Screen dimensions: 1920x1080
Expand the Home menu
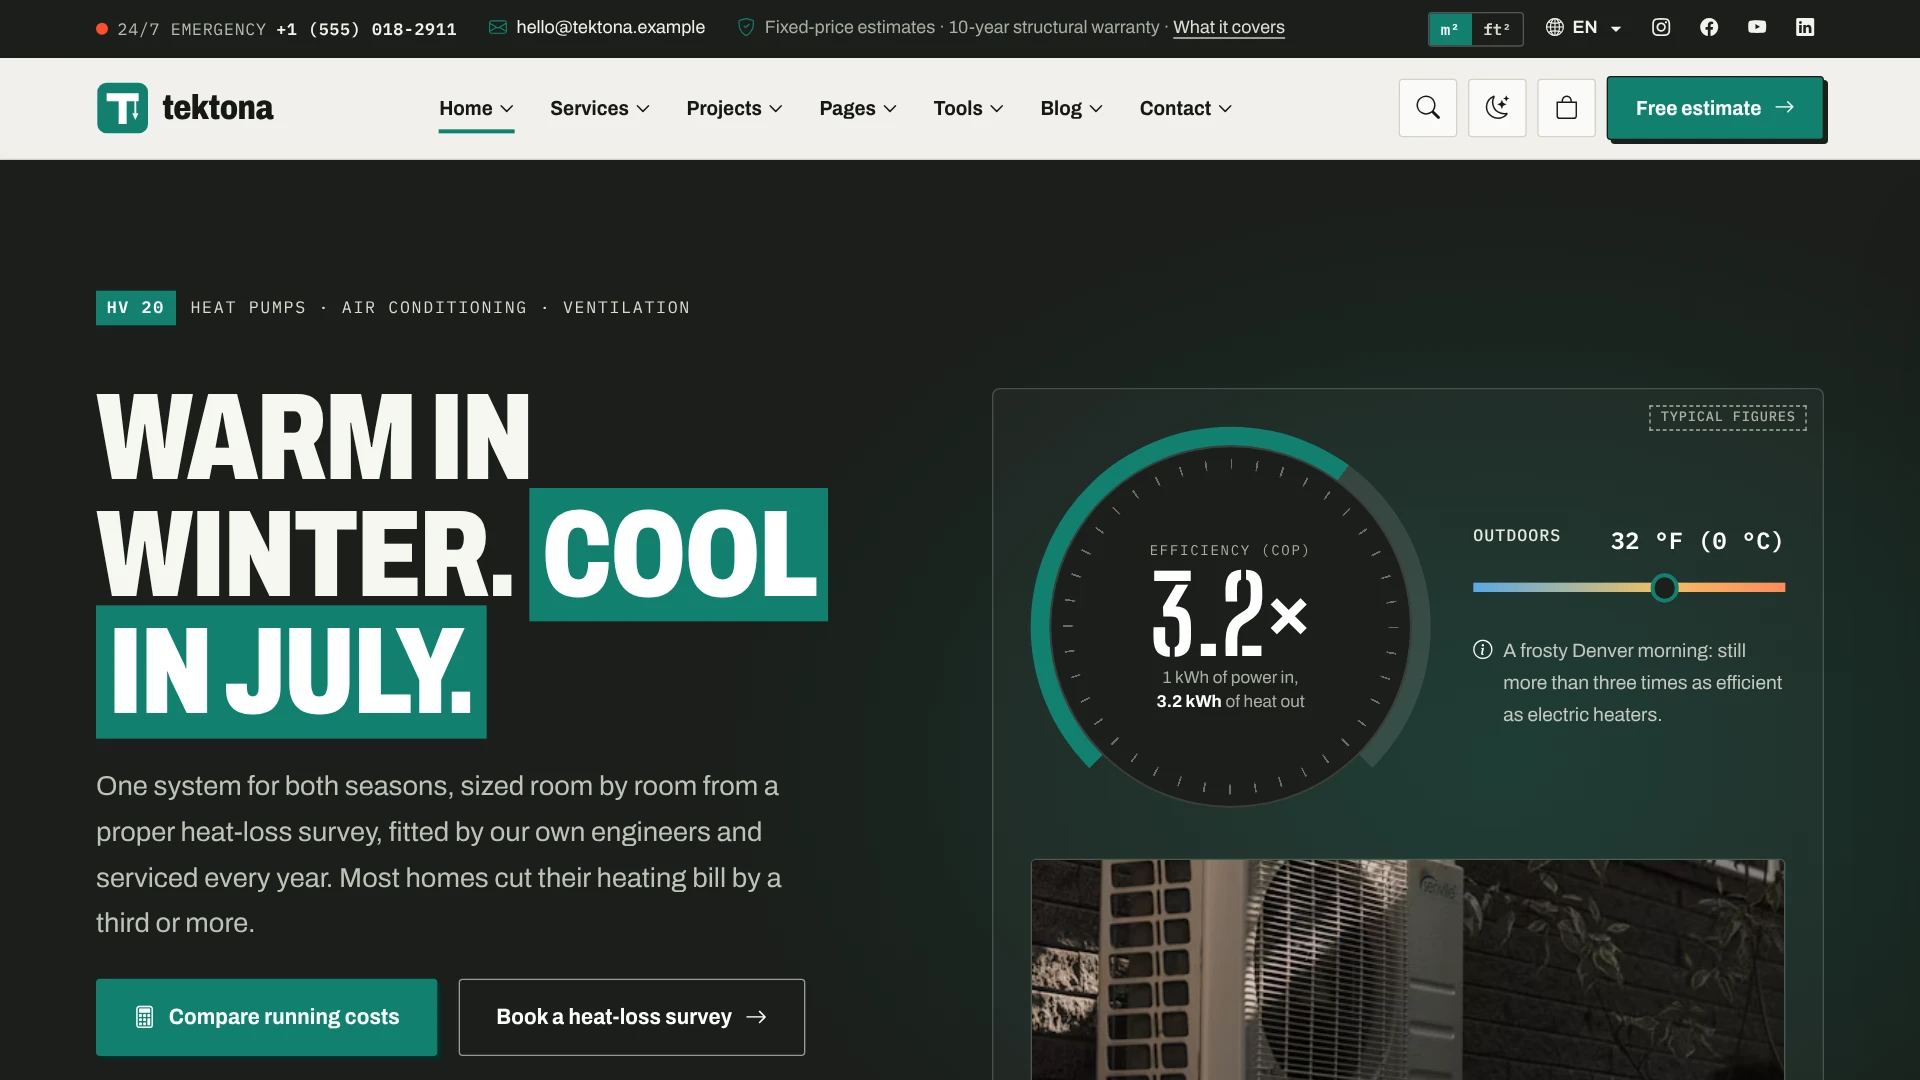tap(476, 108)
